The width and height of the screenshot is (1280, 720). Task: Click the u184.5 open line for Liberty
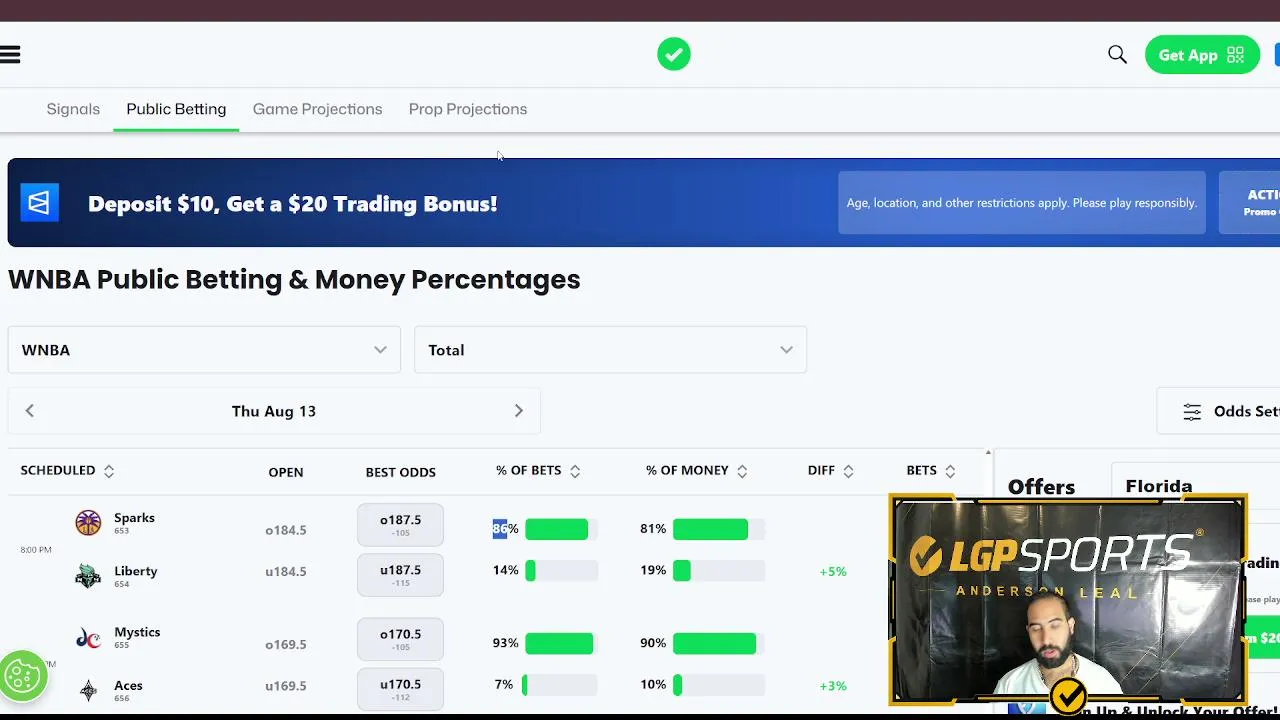coord(286,572)
